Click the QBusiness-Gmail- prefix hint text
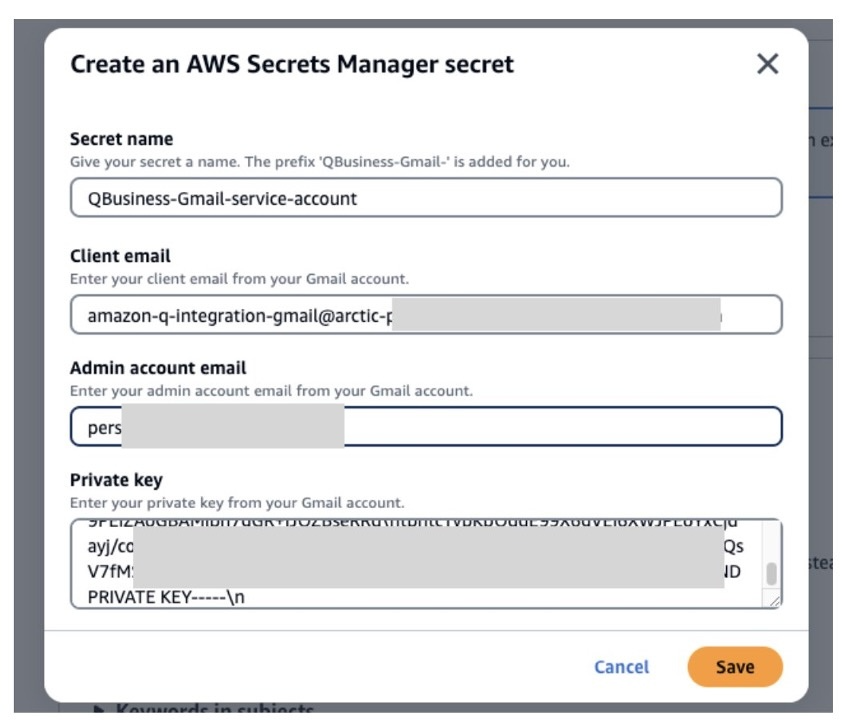Viewport: 844px width, 724px height. pos(320,161)
